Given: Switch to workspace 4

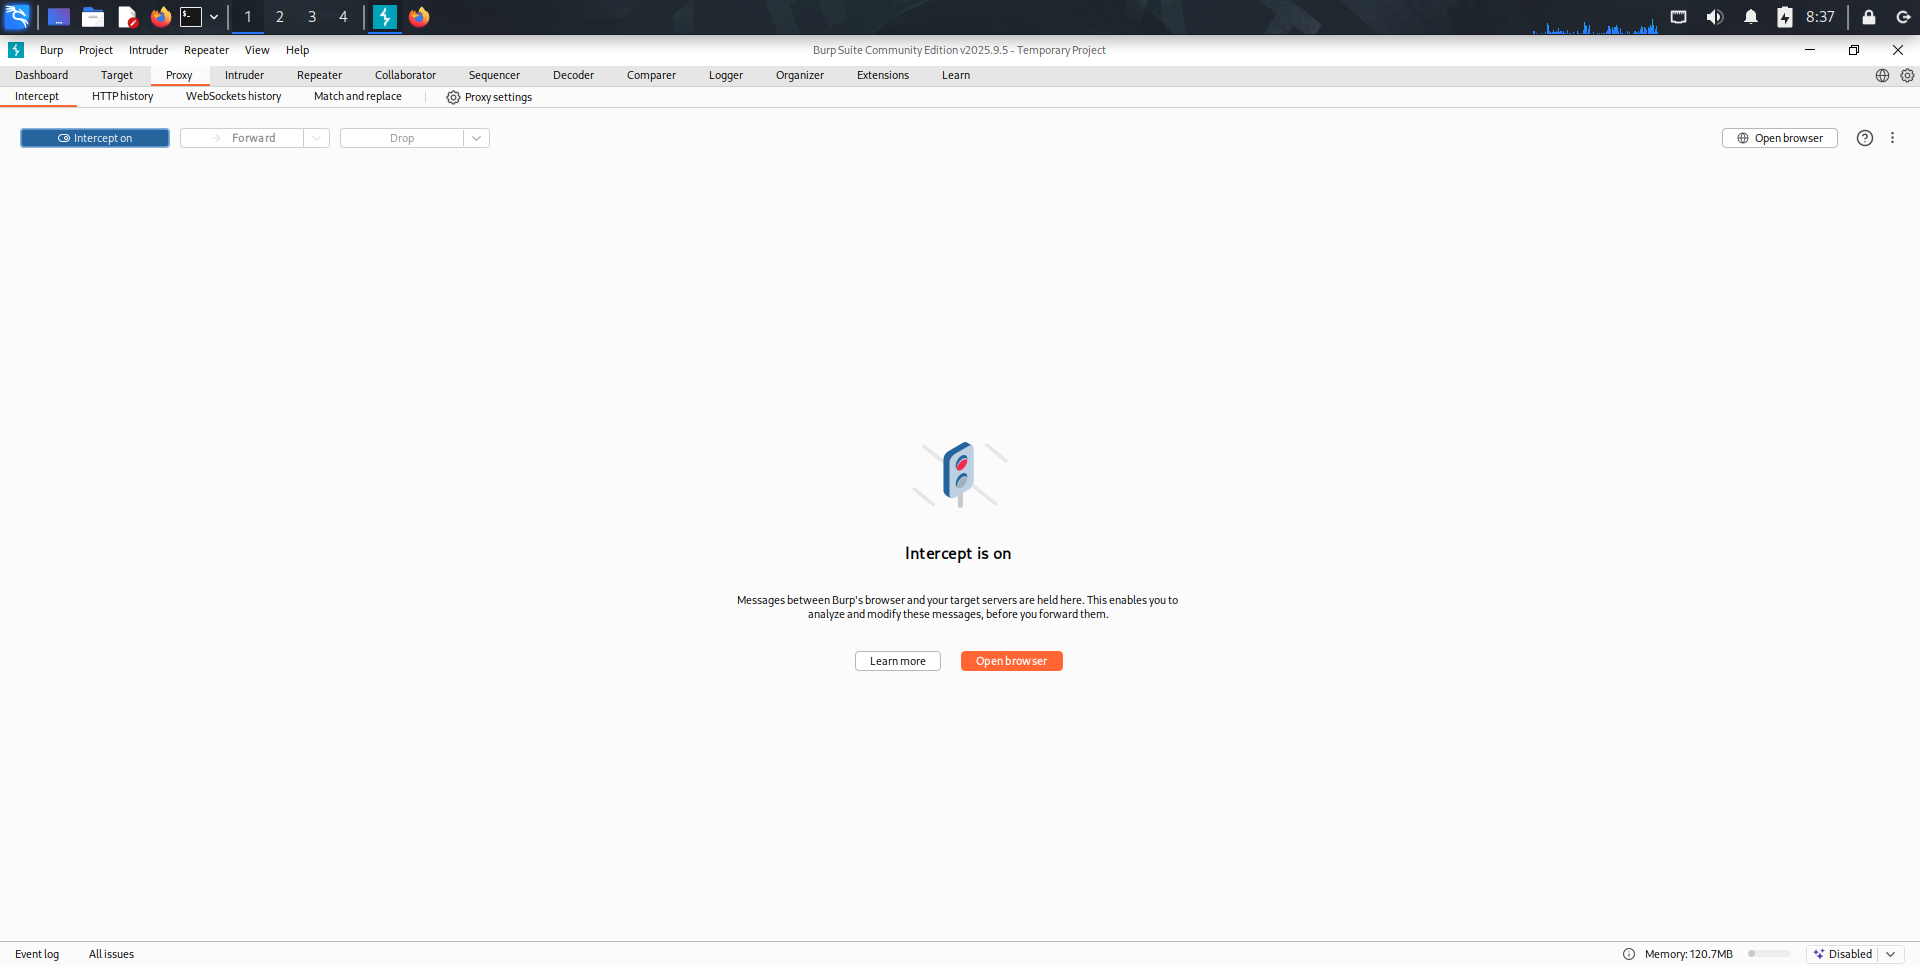Looking at the screenshot, I should 343,17.
